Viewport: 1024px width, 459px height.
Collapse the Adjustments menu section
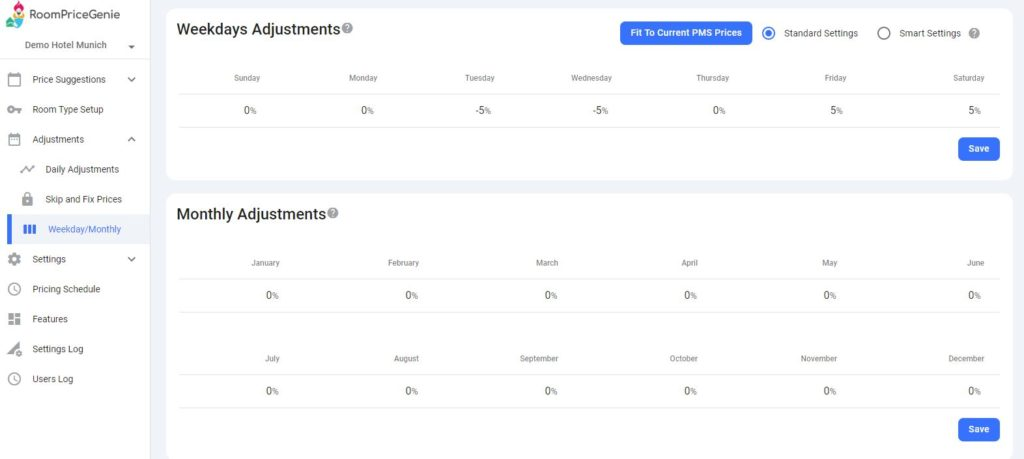(131, 140)
